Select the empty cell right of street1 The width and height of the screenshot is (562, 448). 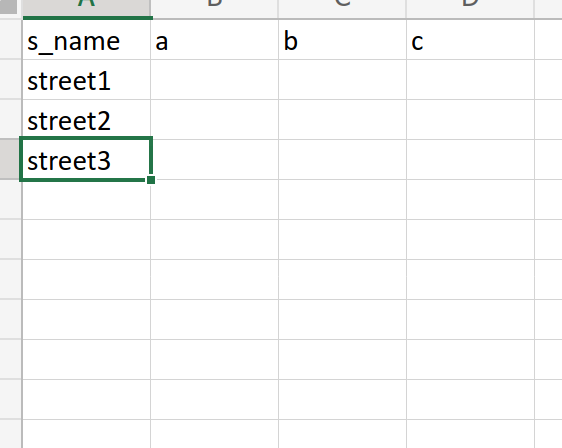(x=214, y=80)
